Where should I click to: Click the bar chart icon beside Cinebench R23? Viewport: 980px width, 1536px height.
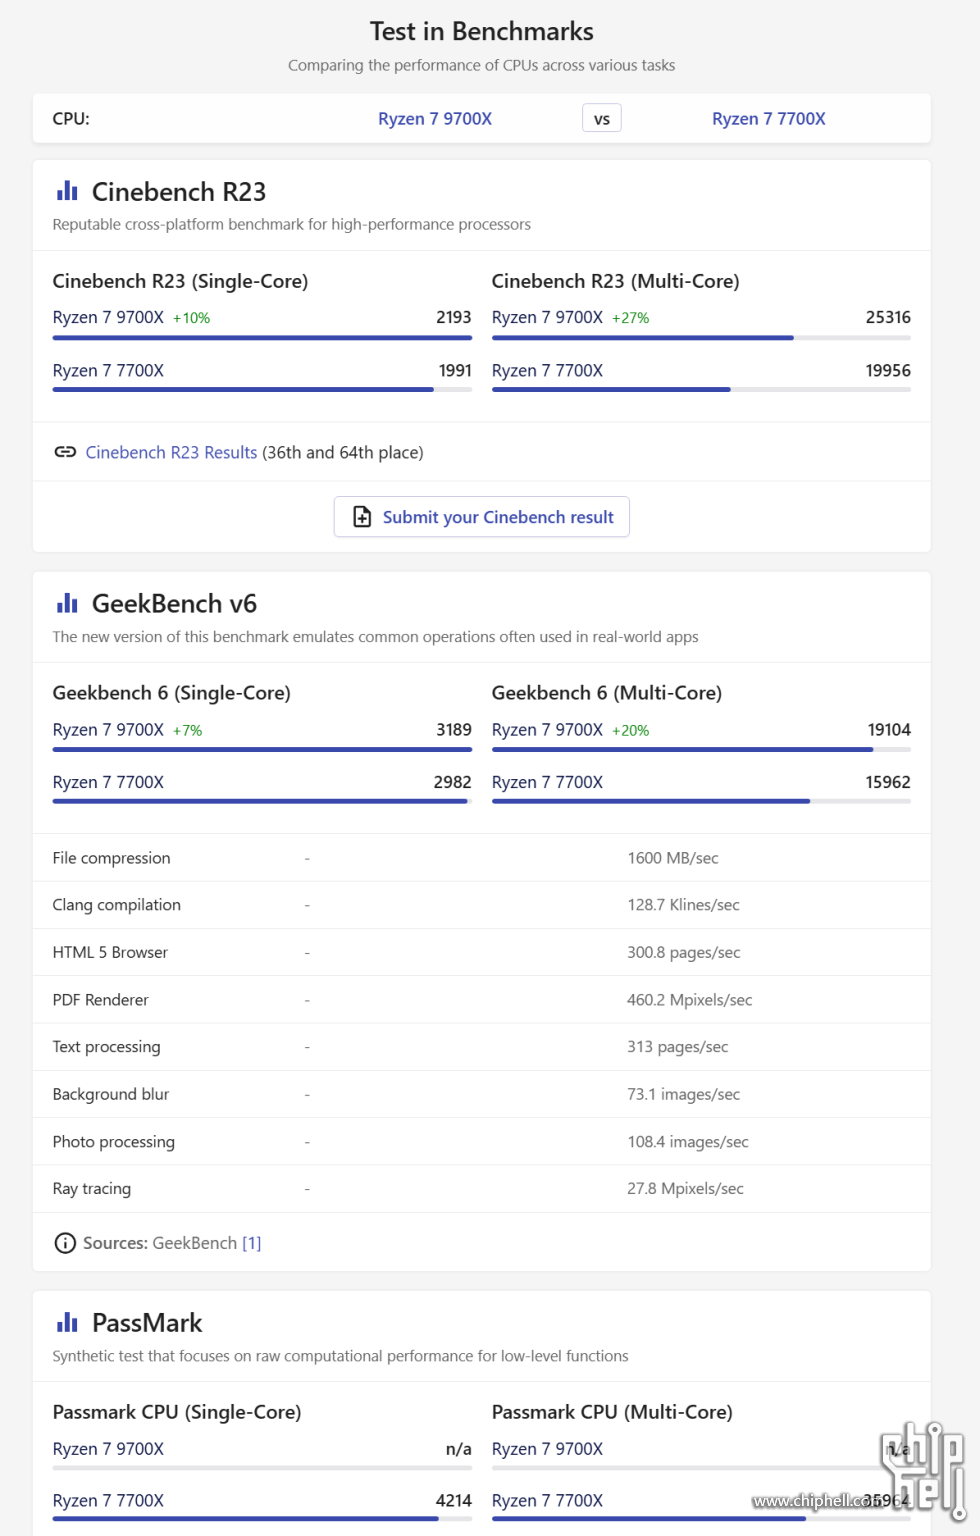67,191
